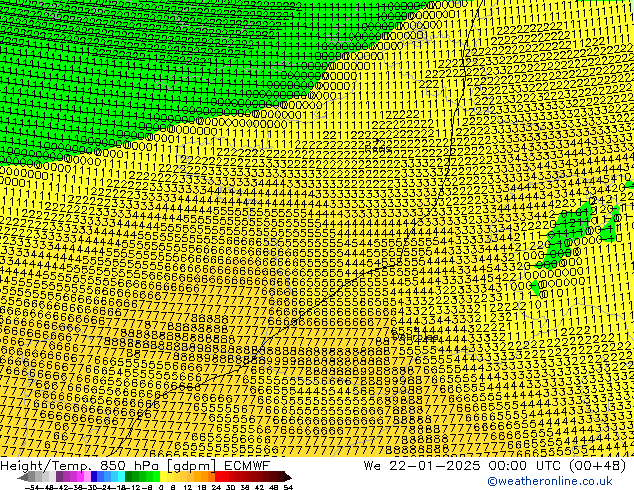Click the right dark arrow end of the color scale

click(x=288, y=477)
